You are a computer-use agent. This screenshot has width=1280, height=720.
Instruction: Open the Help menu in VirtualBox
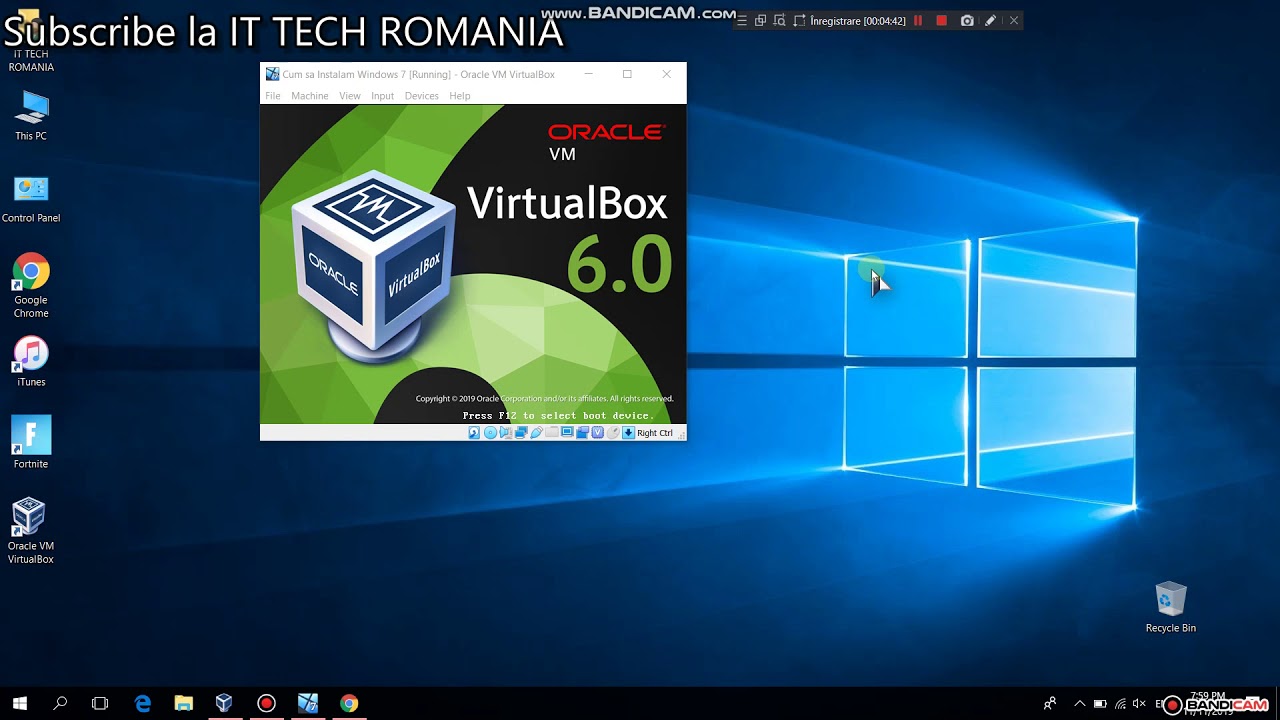[x=459, y=96]
